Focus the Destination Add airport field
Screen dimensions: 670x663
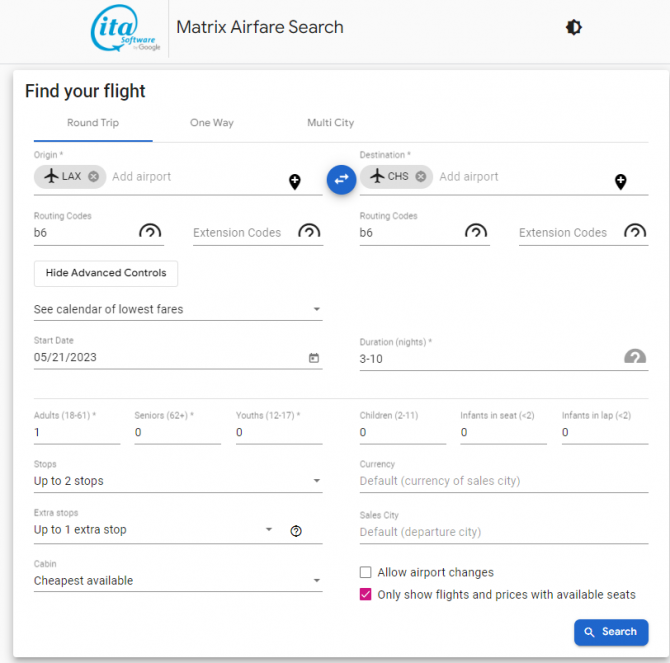tap(523, 177)
